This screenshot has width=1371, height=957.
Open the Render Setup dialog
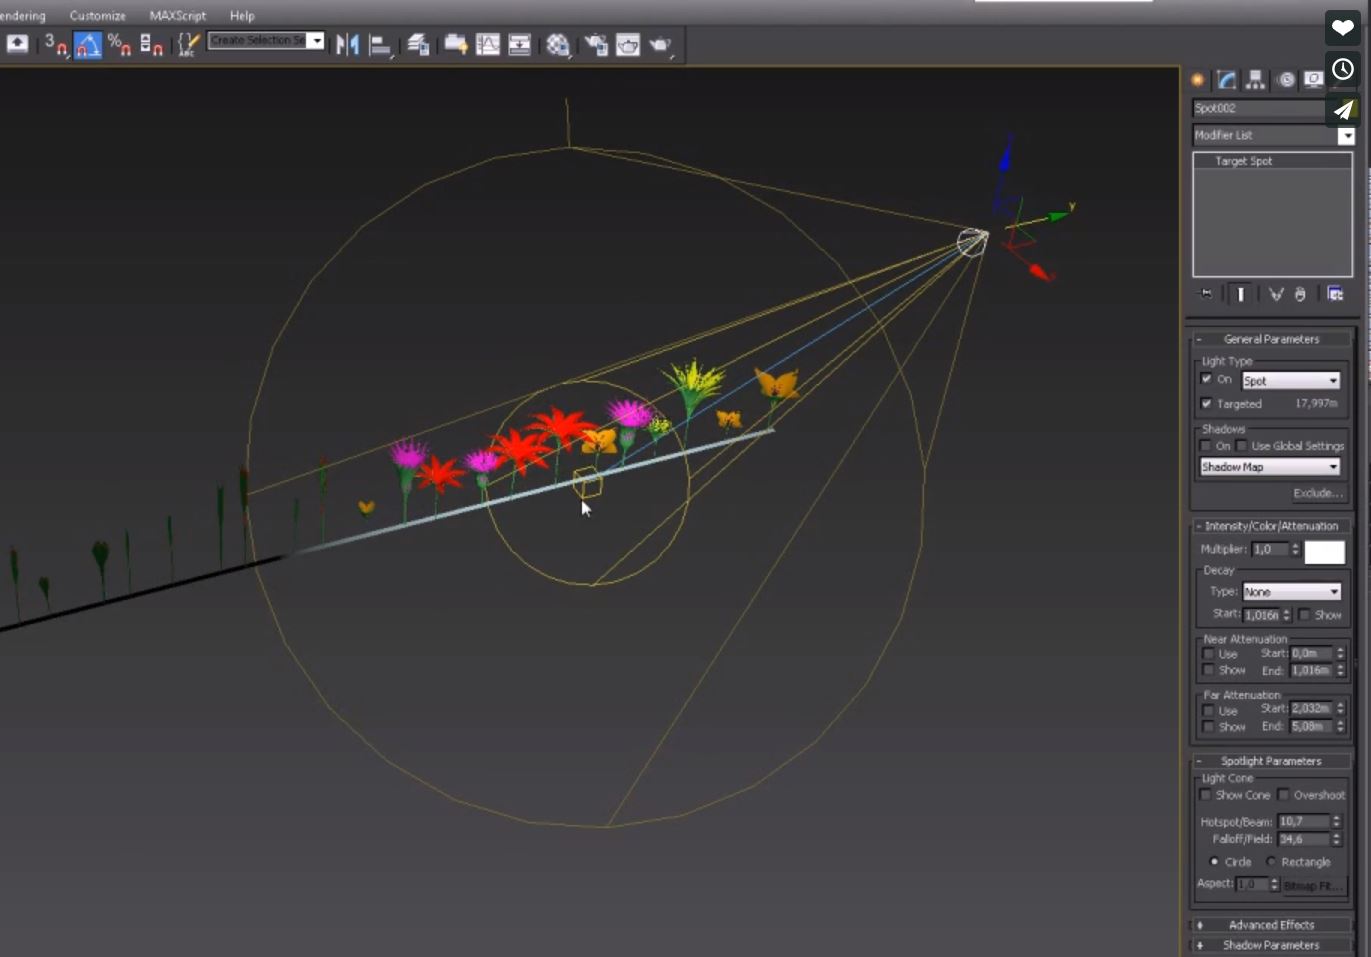point(596,44)
